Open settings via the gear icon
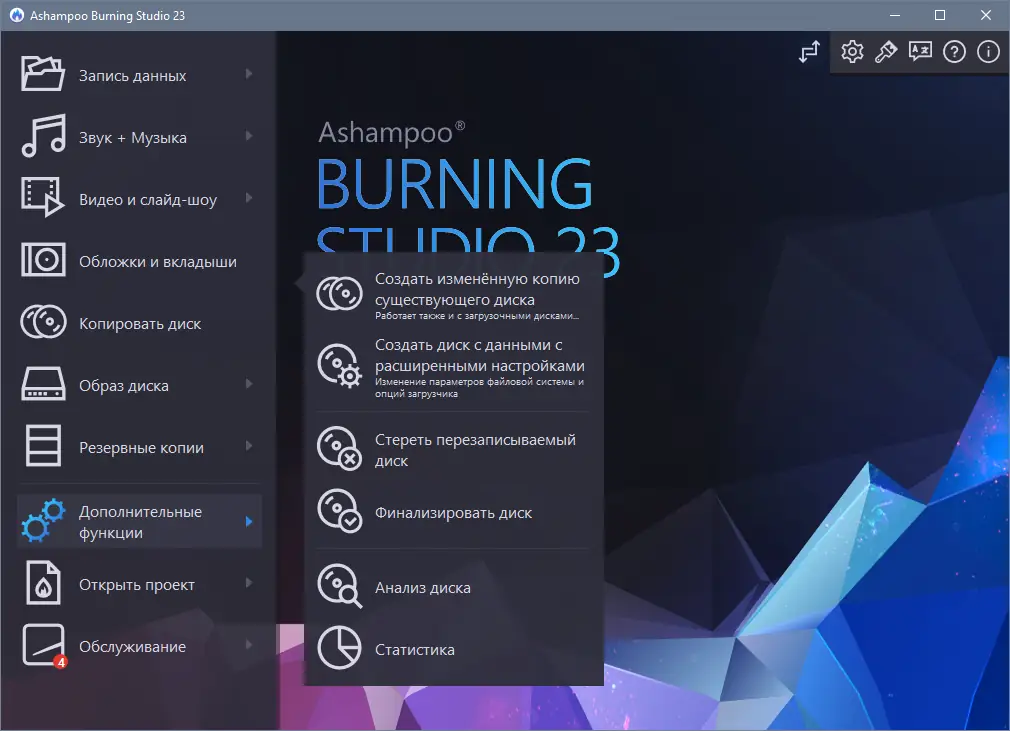Viewport: 1010px width, 731px height. [852, 52]
